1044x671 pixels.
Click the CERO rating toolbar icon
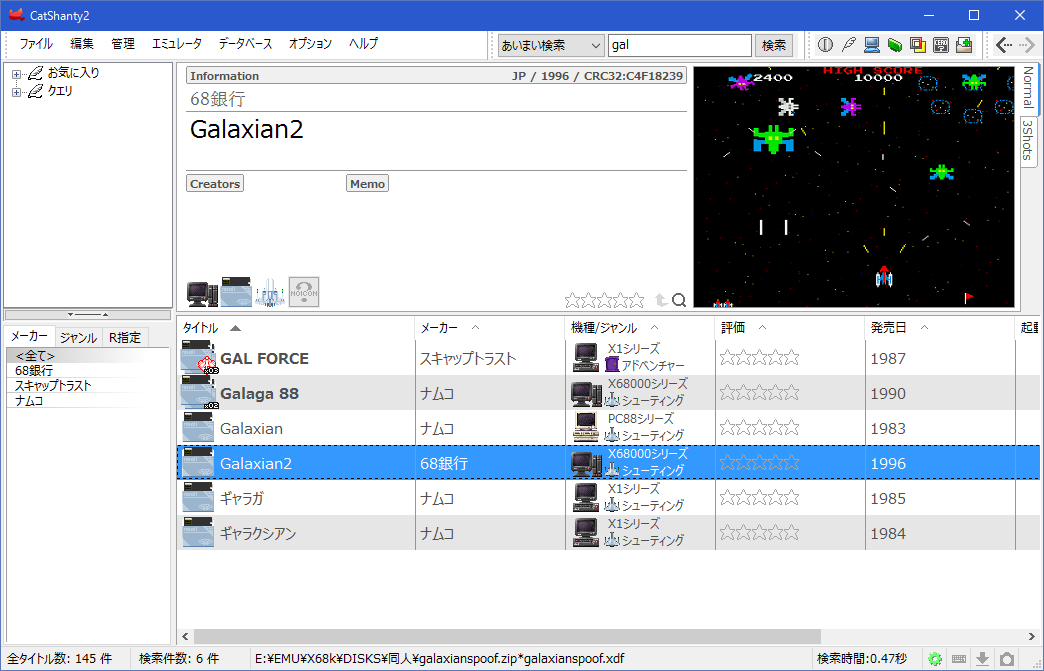coord(941,45)
